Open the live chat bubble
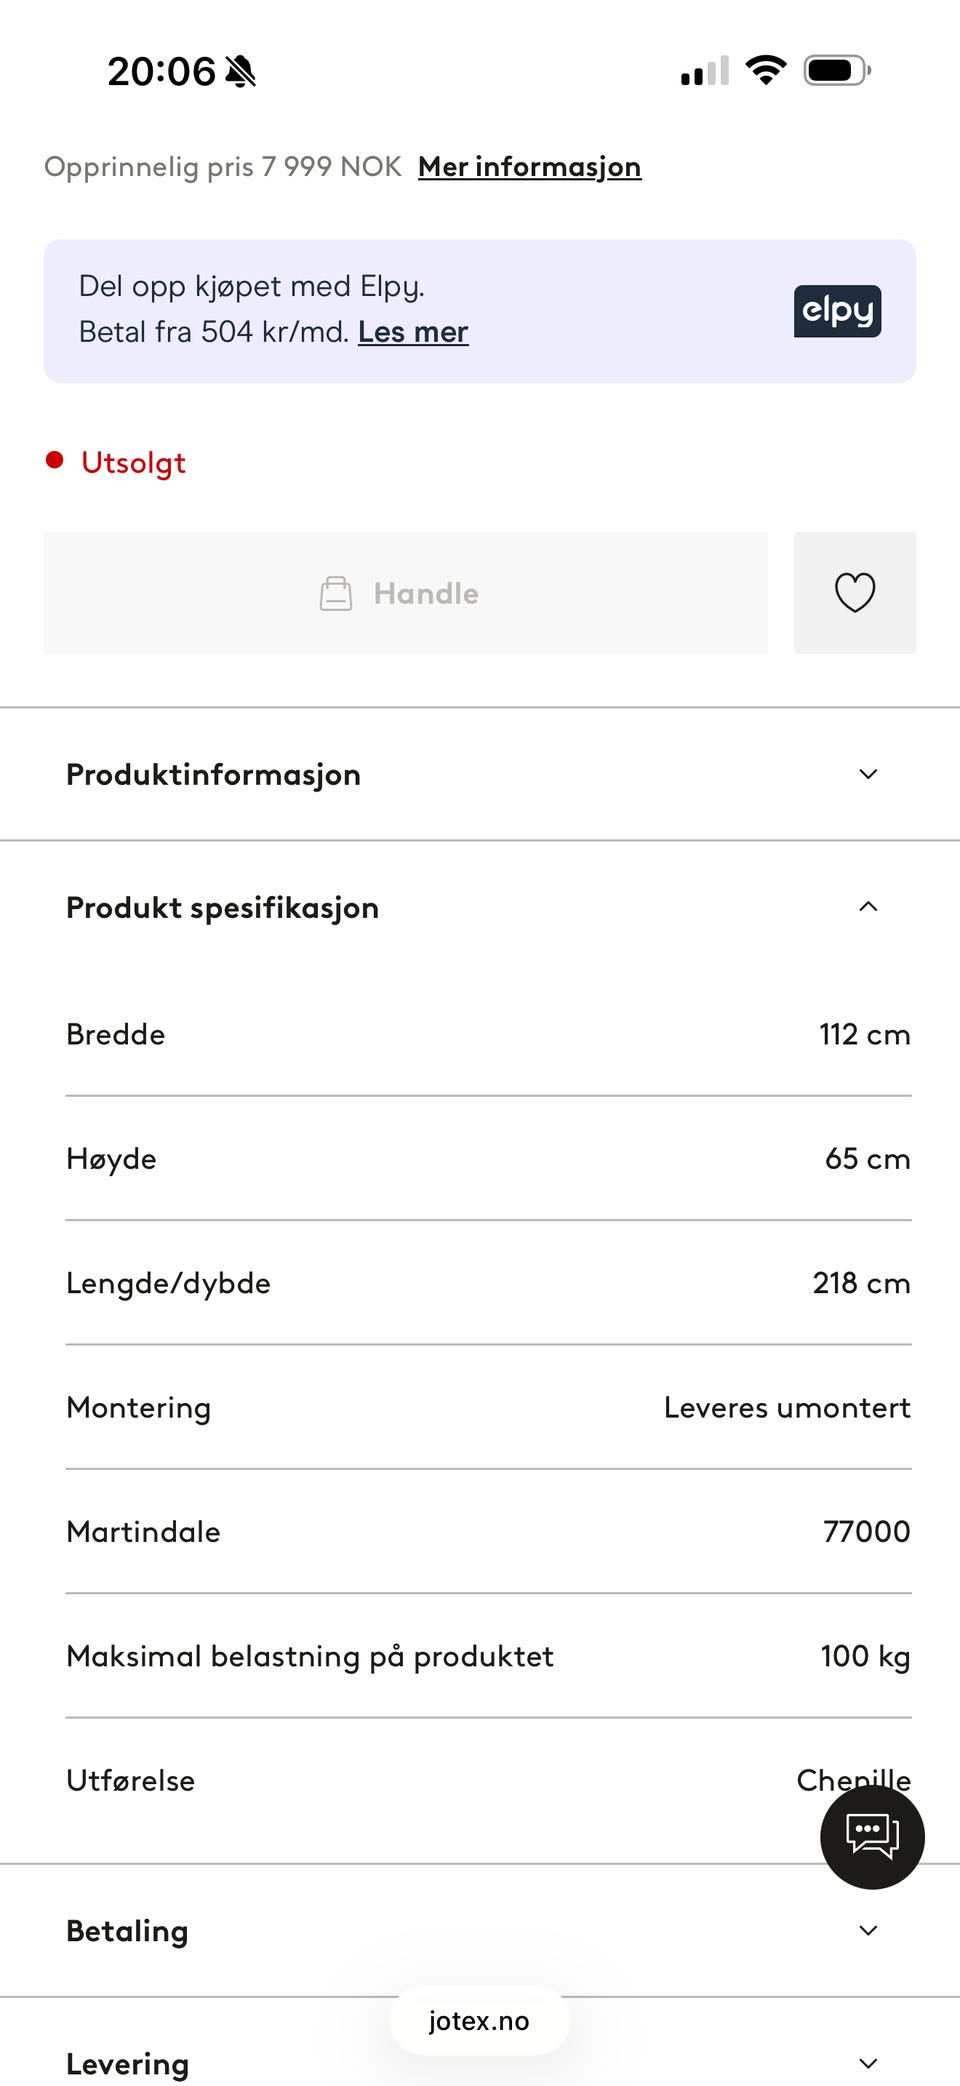The height and width of the screenshot is (2086, 960). coord(872,1837)
